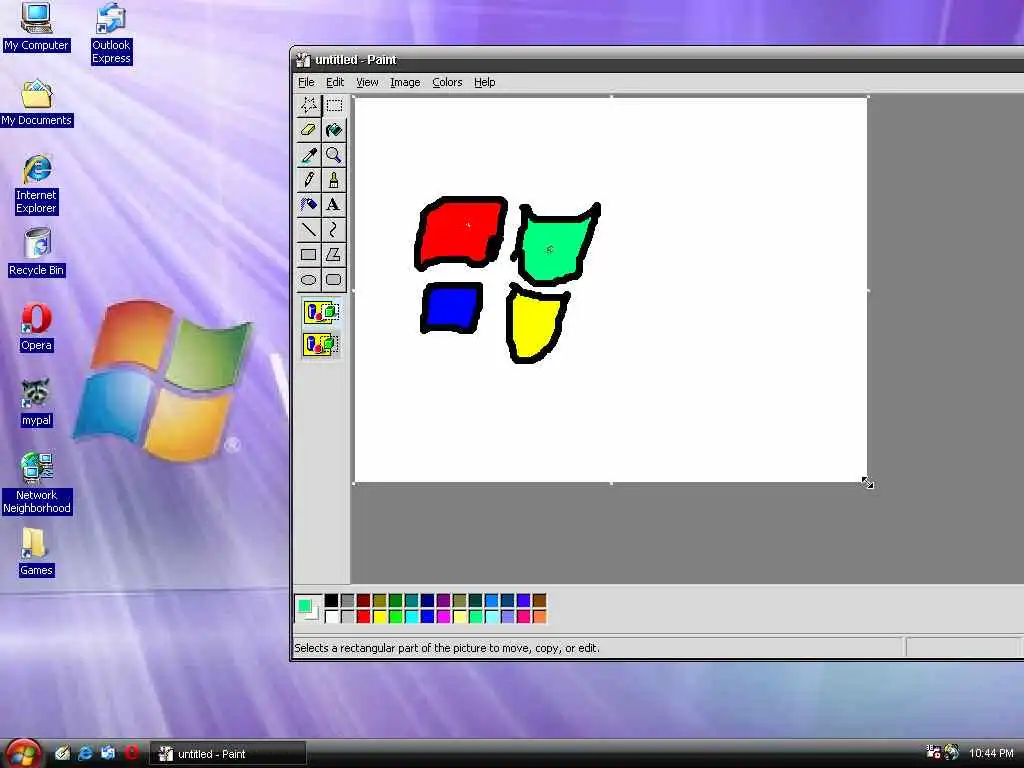Activate the Magnifier tool
Viewport: 1024px width, 768px height.
[x=334, y=155]
